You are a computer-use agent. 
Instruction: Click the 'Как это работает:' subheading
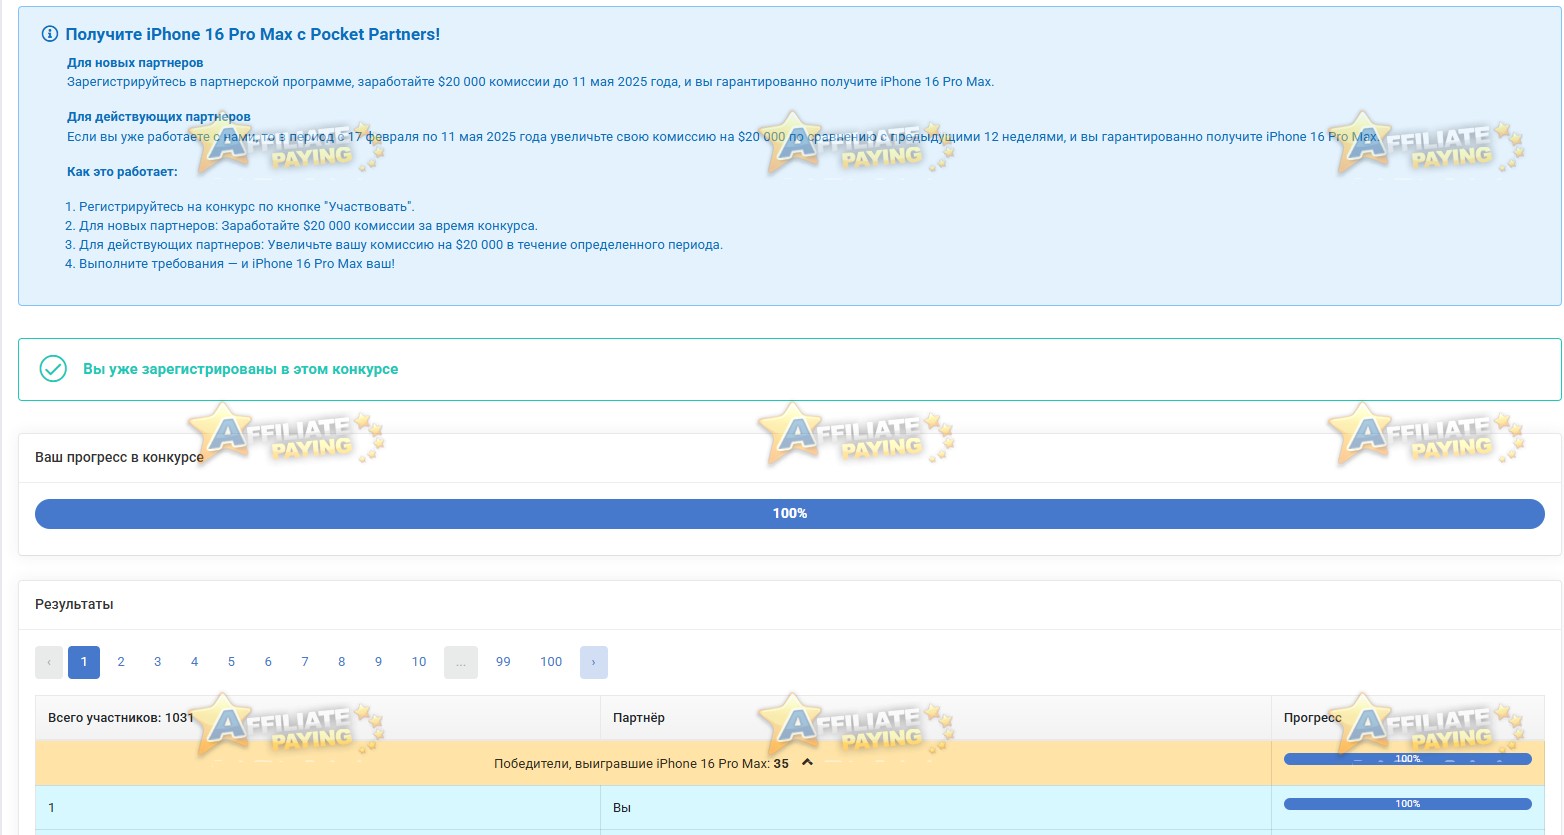click(122, 172)
